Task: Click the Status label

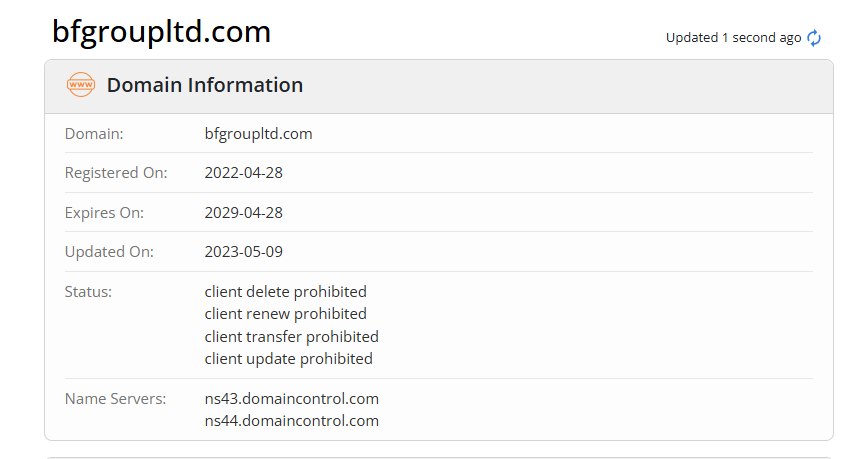Action: tap(88, 292)
